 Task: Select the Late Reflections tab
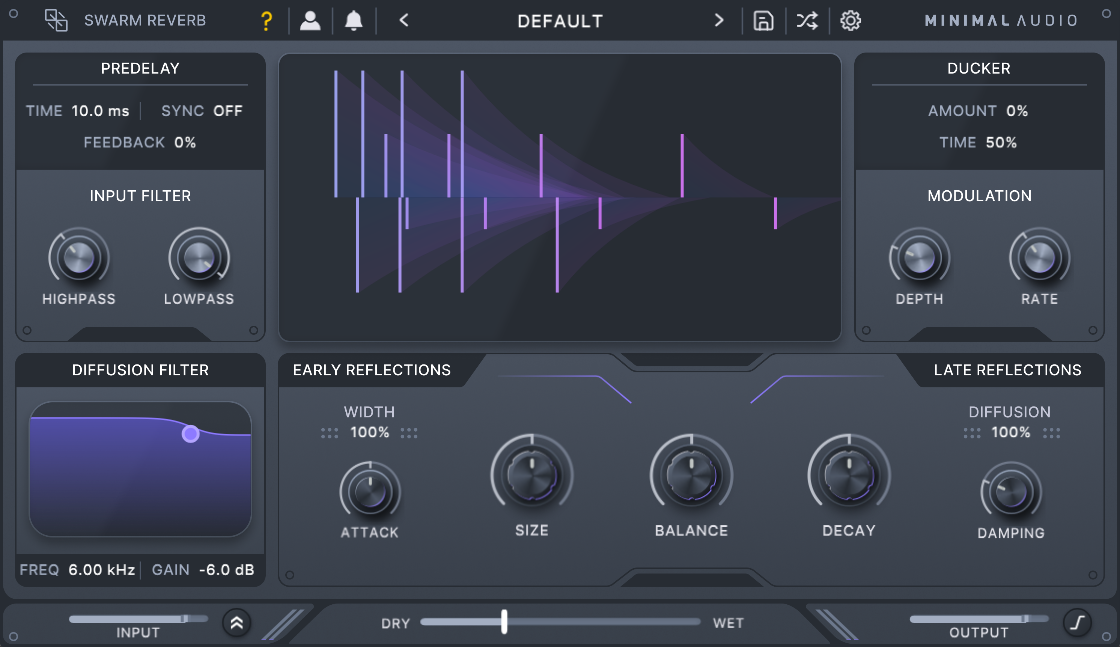coord(1007,370)
